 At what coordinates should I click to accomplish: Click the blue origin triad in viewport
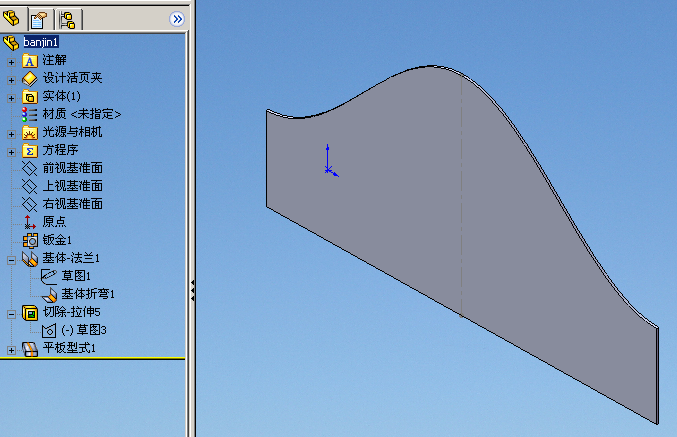331,161
